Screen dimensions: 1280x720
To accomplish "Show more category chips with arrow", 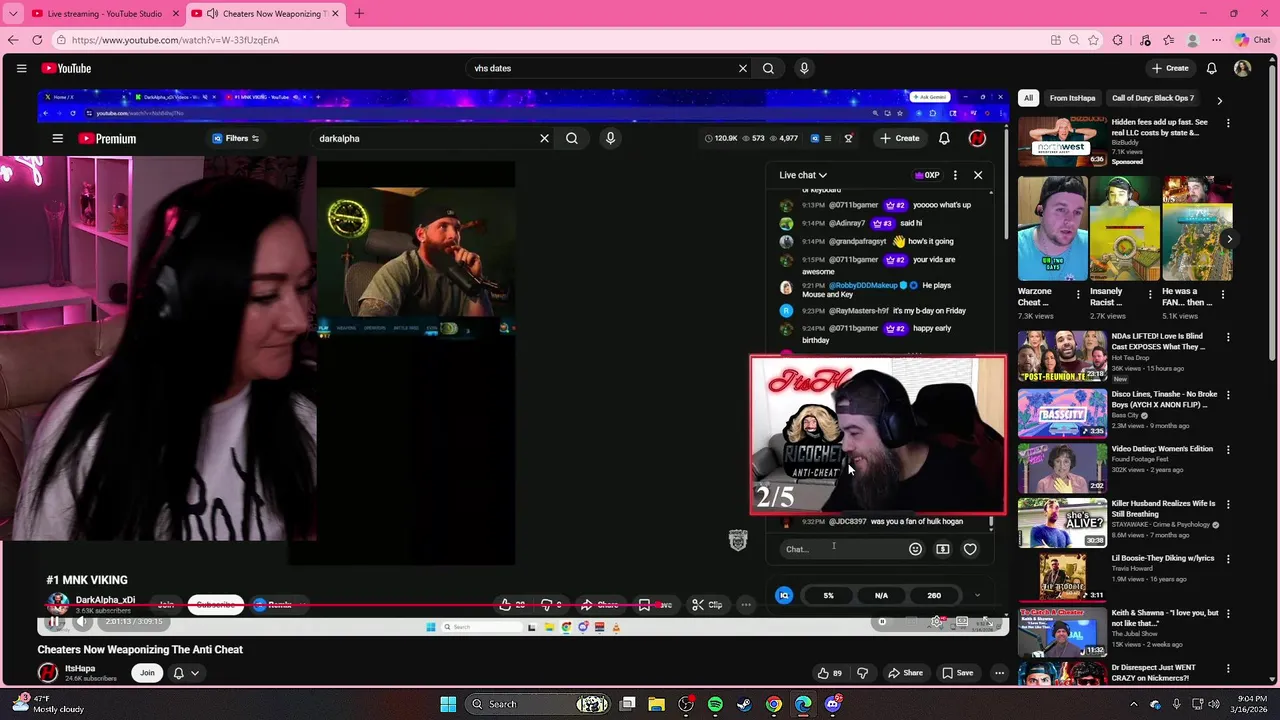I will coord(1219,99).
